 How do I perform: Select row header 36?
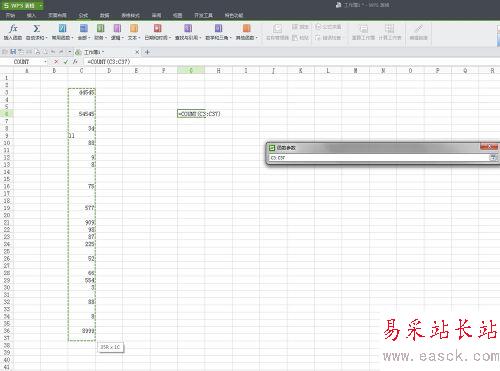pos(7,331)
